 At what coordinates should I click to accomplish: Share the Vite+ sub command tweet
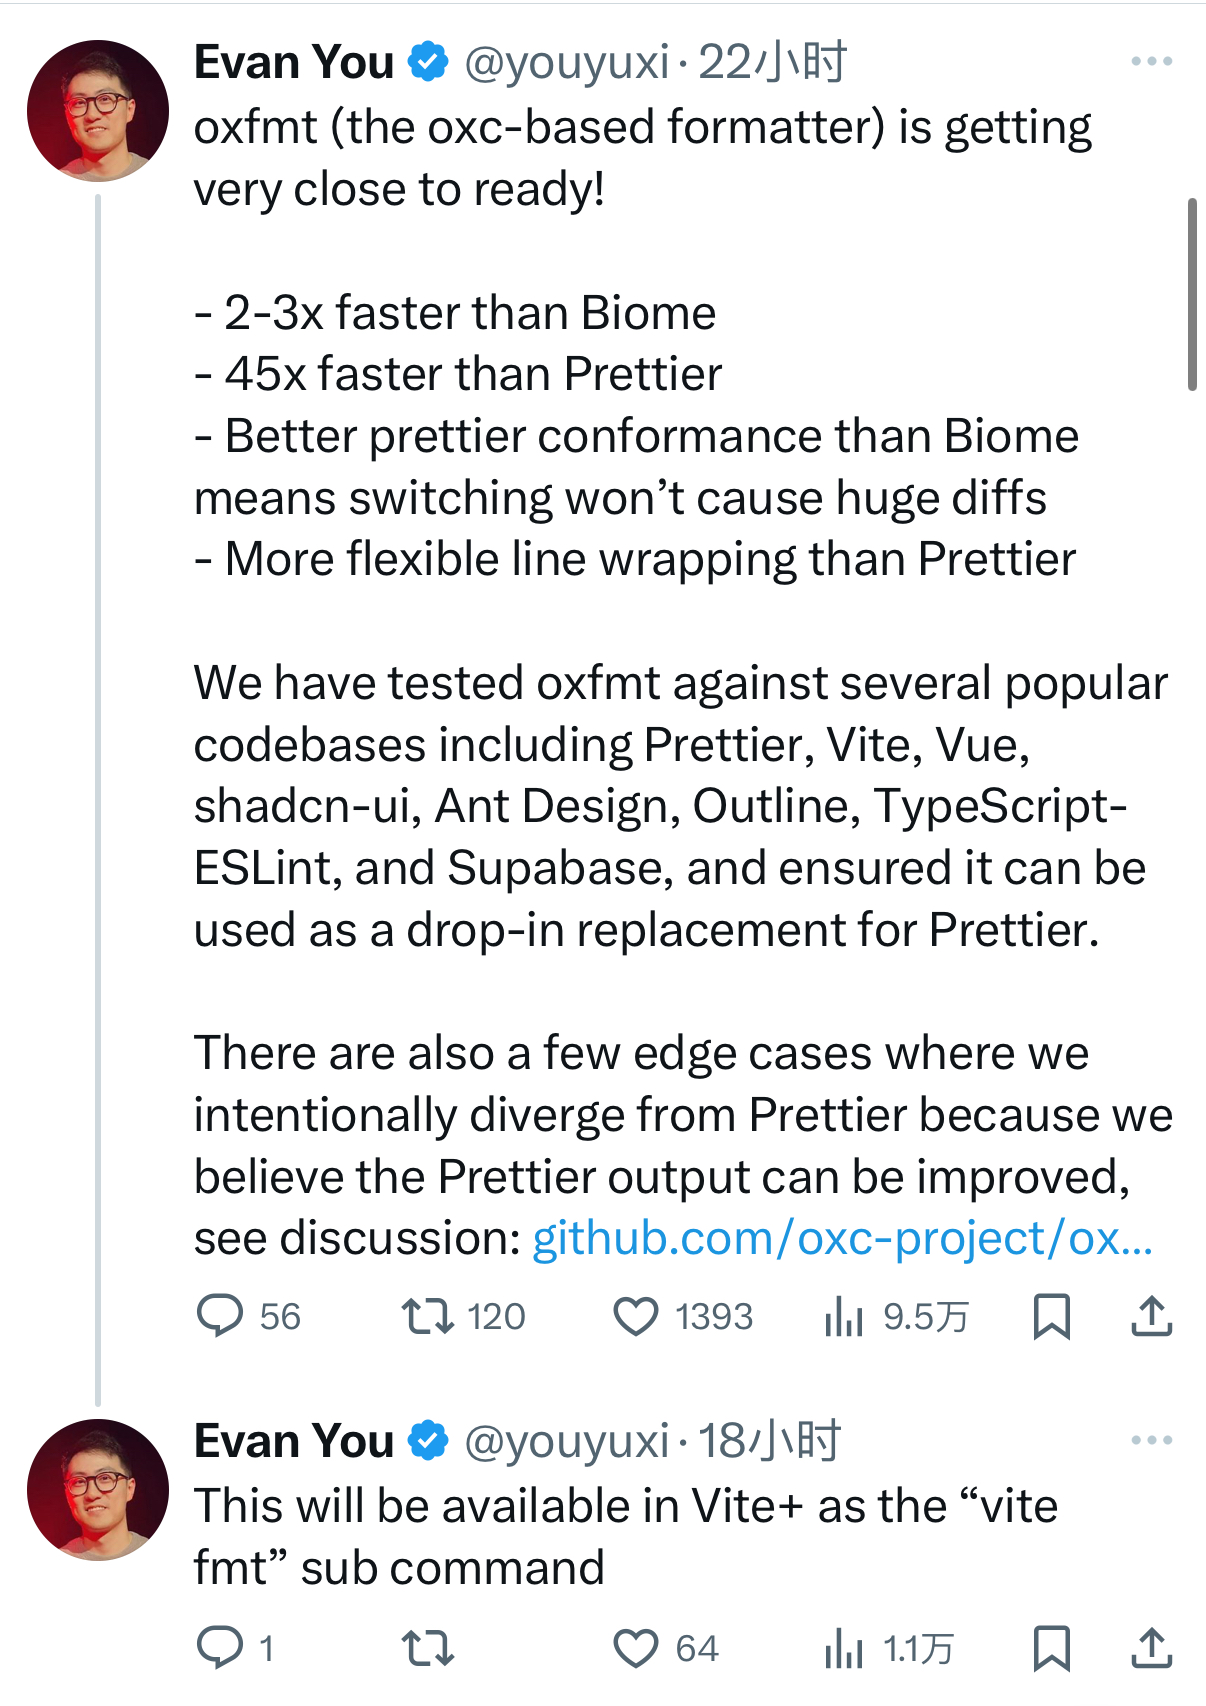tap(1151, 1647)
